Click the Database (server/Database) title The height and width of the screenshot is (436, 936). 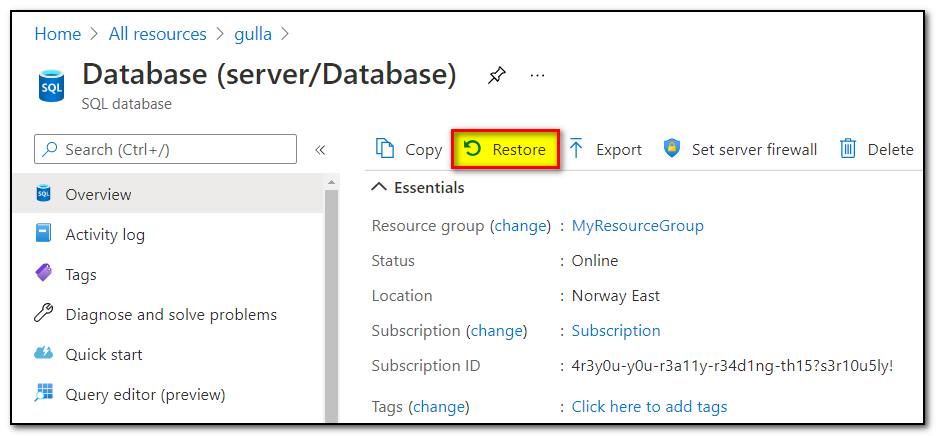pos(269,75)
